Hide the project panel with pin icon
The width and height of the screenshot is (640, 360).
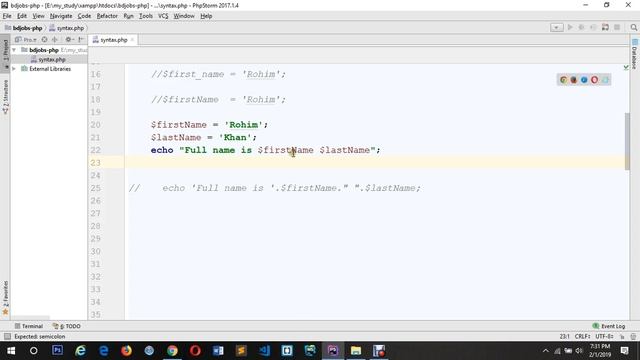tap(81, 40)
